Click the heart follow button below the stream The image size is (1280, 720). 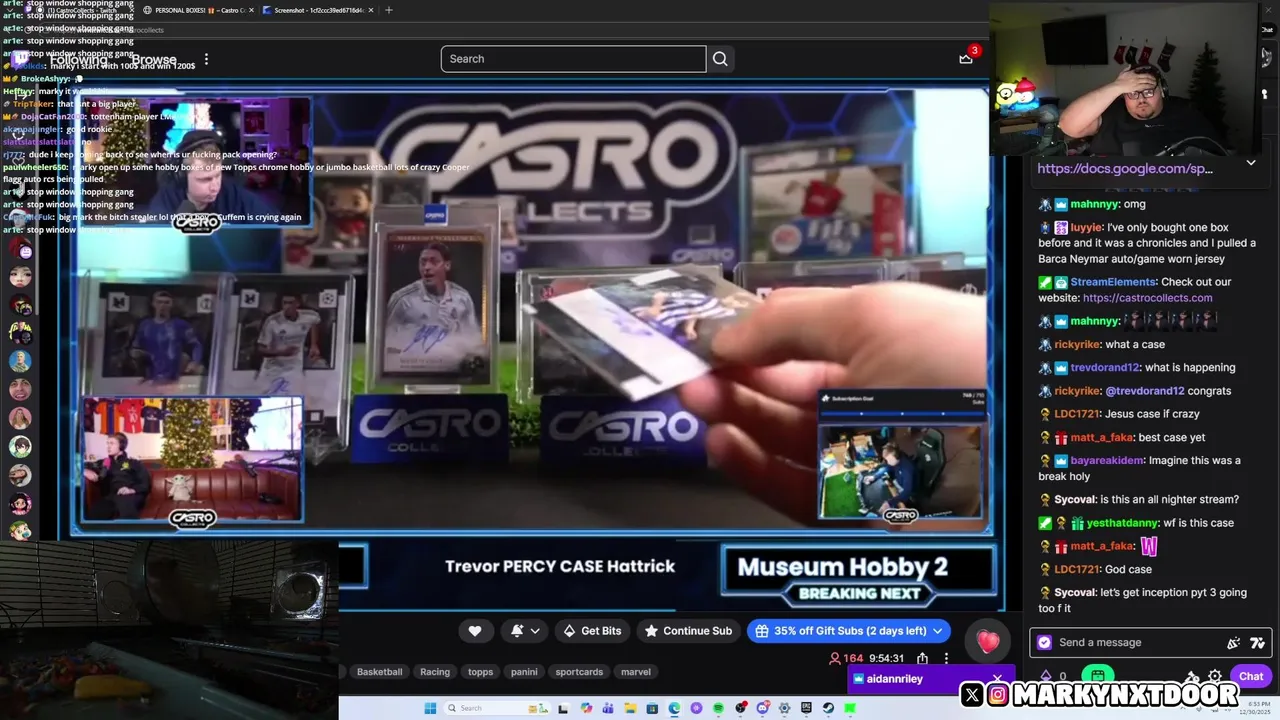click(475, 631)
